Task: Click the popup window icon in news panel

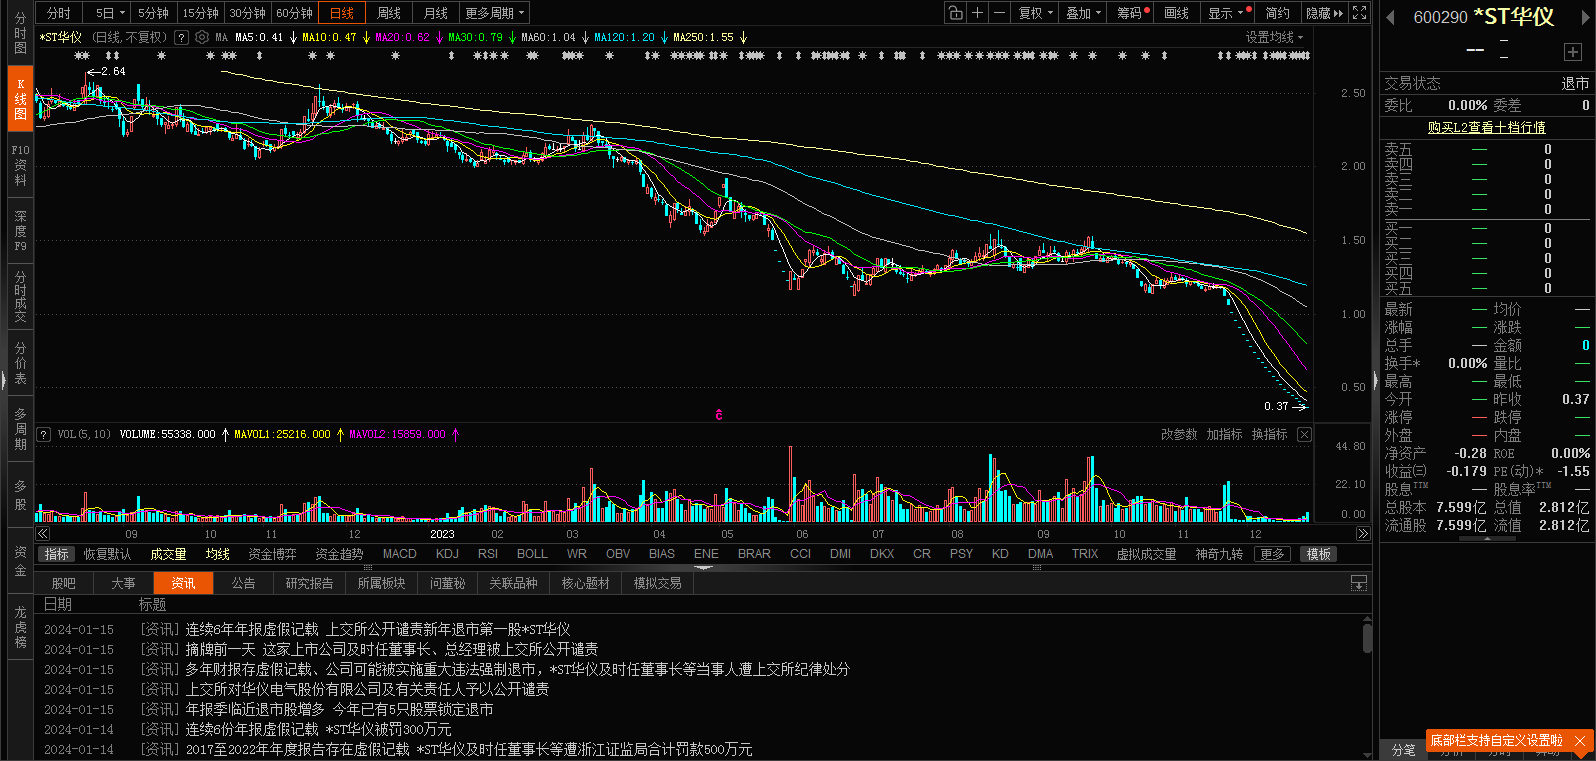Action: pyautogui.click(x=1358, y=583)
